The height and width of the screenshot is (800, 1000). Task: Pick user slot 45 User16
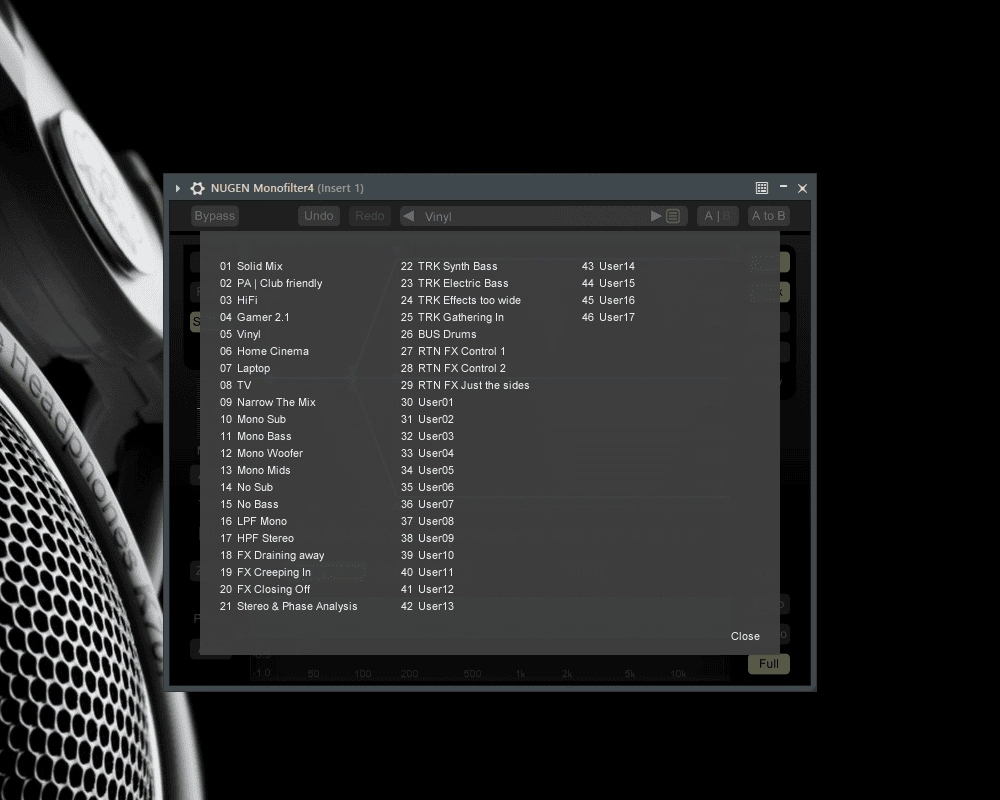(x=608, y=300)
